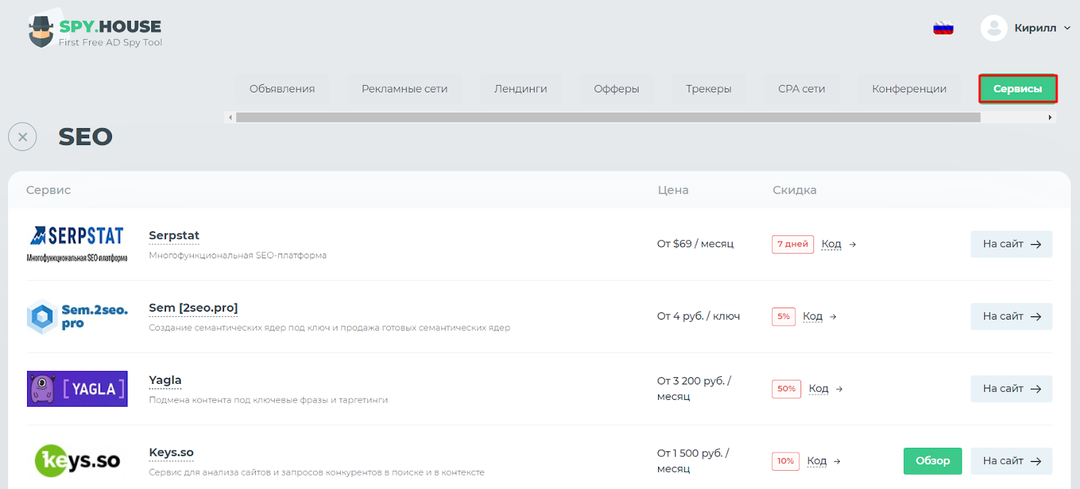Click the Sem.2seo.pro logo
This screenshot has width=1080, height=489.
[x=77, y=317]
